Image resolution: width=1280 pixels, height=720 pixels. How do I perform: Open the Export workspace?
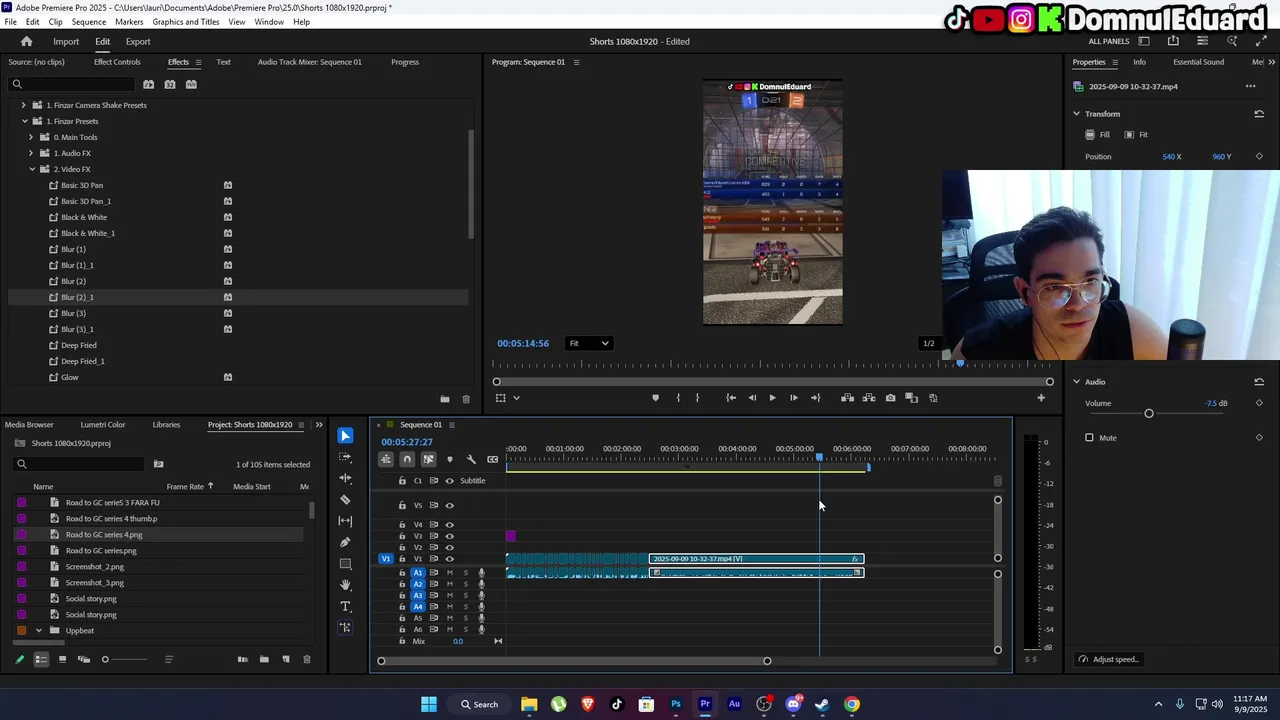pos(138,42)
